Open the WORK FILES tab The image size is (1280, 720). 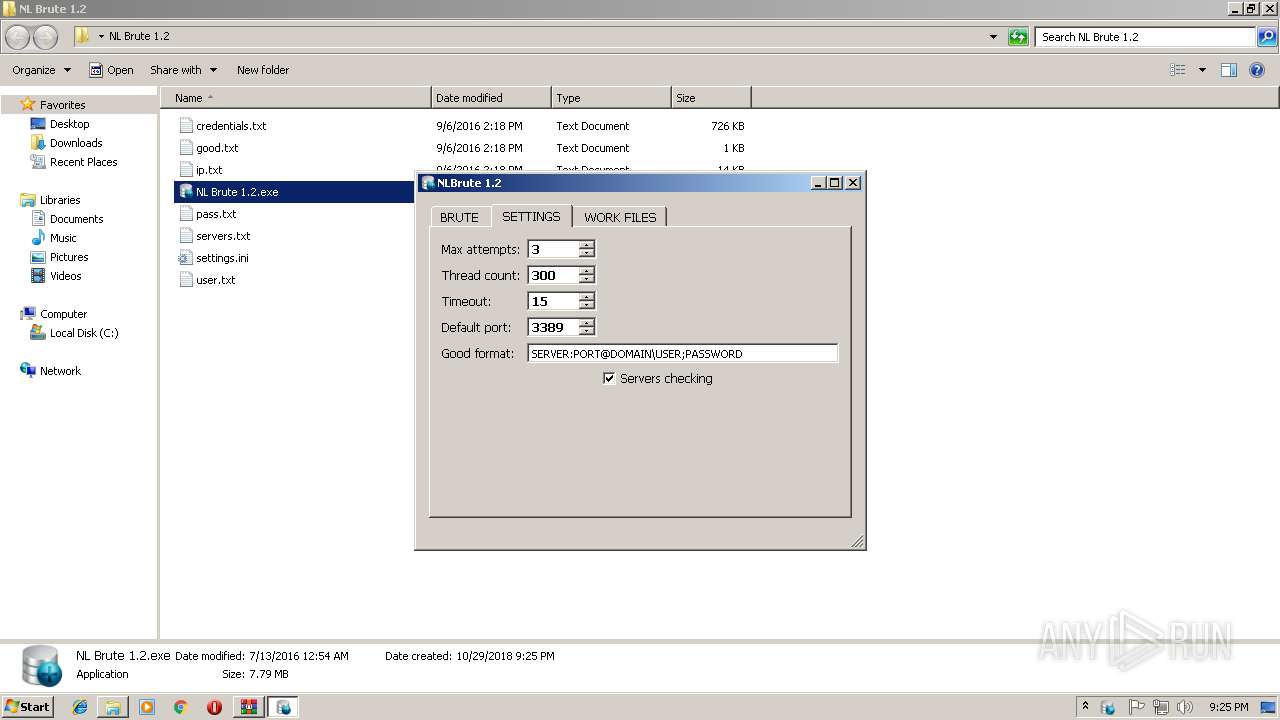click(x=620, y=217)
